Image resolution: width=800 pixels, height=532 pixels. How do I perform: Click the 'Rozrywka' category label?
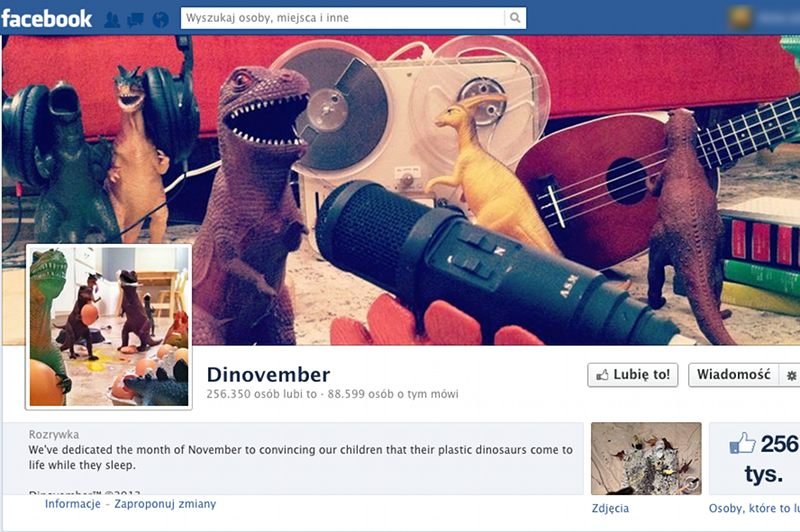click(54, 435)
